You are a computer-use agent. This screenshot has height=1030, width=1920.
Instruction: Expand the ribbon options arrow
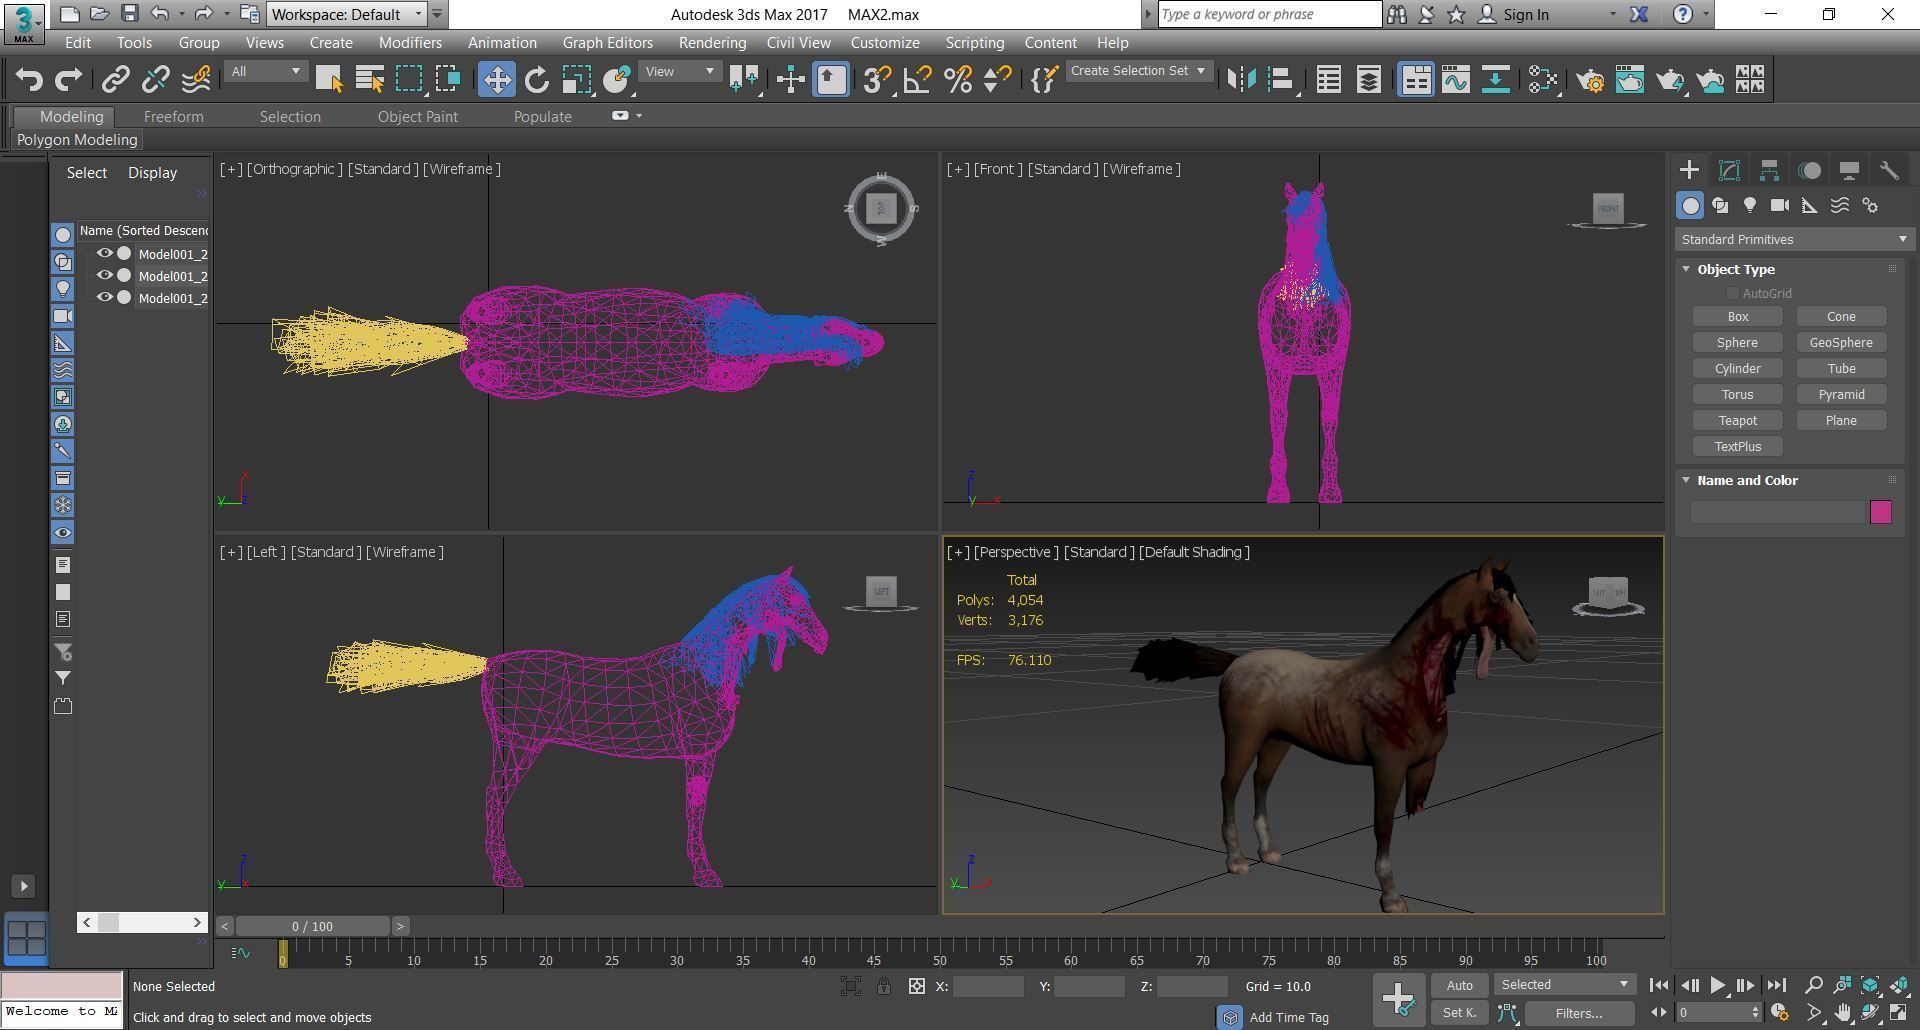point(639,116)
